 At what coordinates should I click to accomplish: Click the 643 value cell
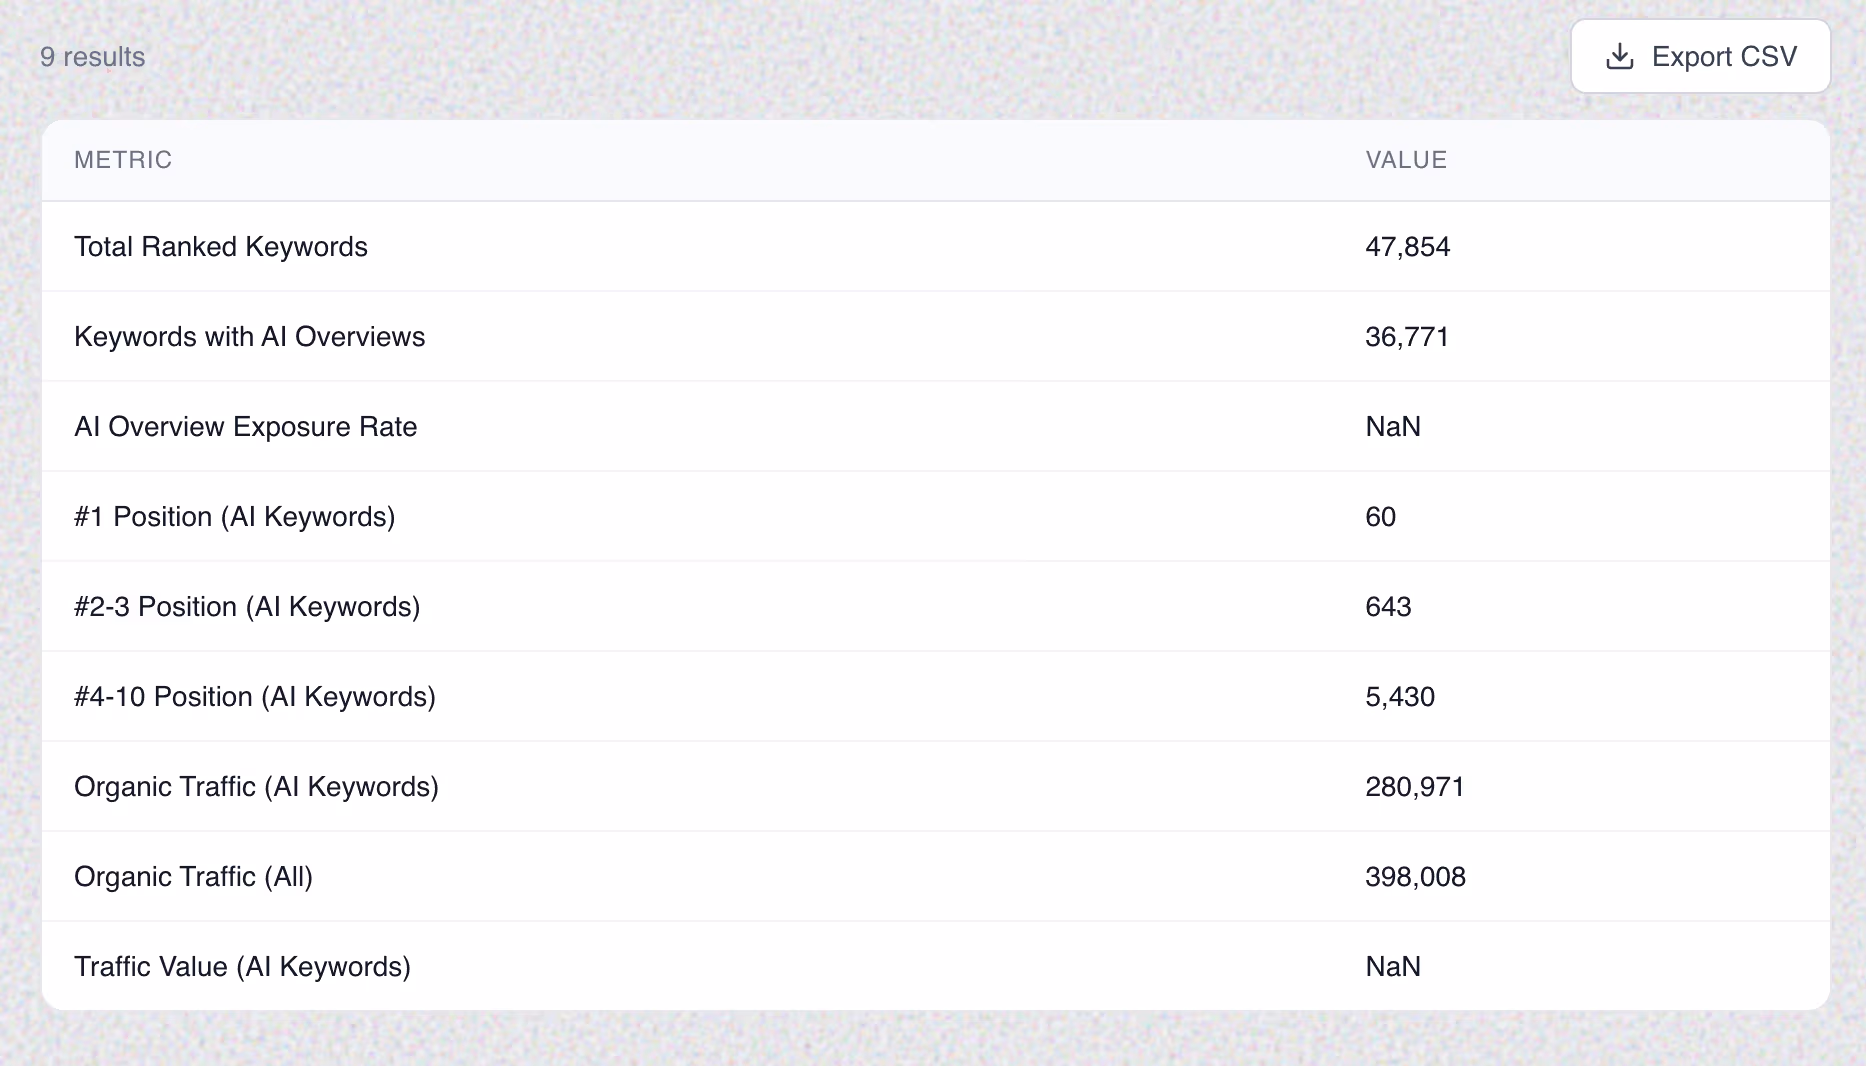point(1388,607)
